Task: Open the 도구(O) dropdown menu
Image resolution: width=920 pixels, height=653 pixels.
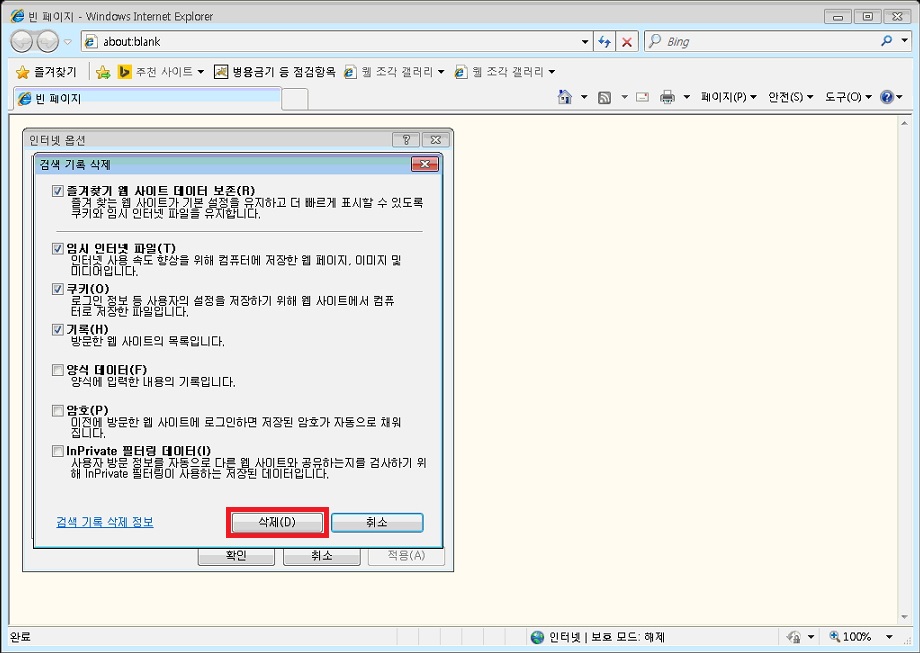Action: pyautogui.click(x=845, y=96)
